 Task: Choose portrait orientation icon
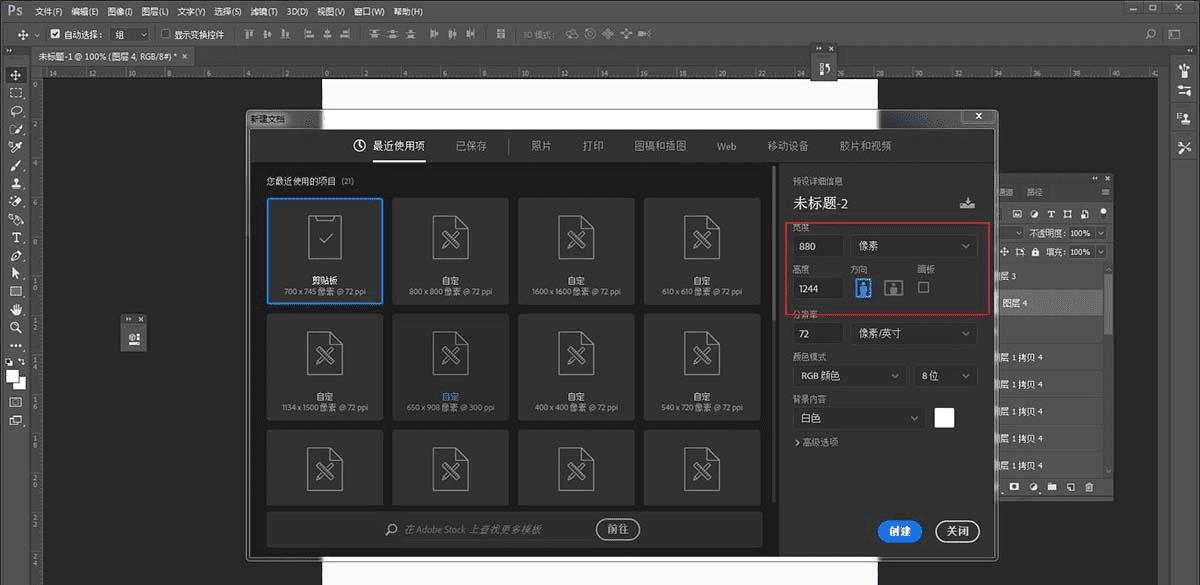[x=863, y=287]
